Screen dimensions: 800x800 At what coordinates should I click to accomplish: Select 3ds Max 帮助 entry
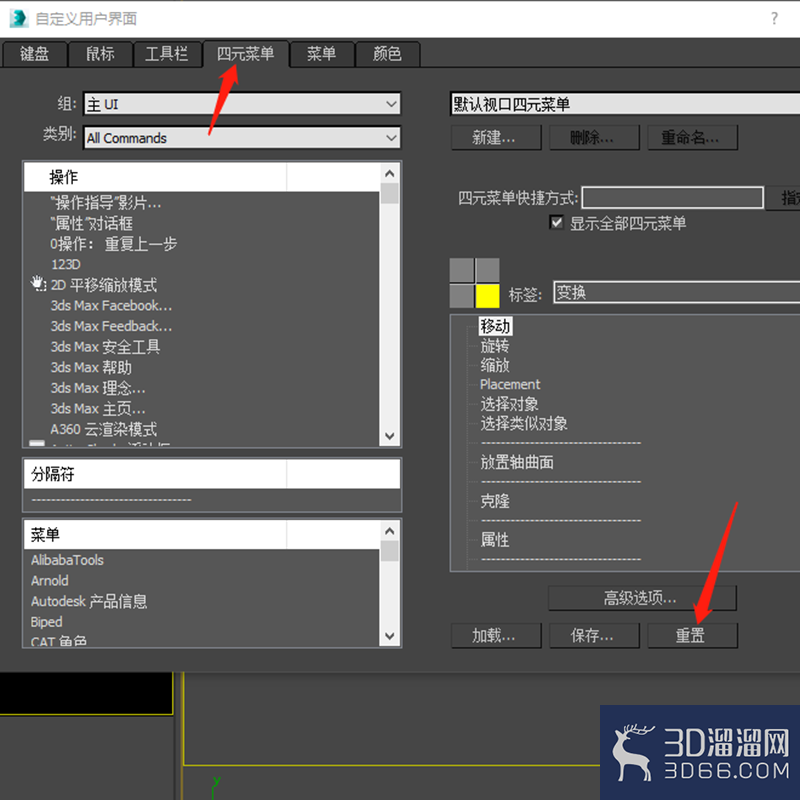point(91,367)
